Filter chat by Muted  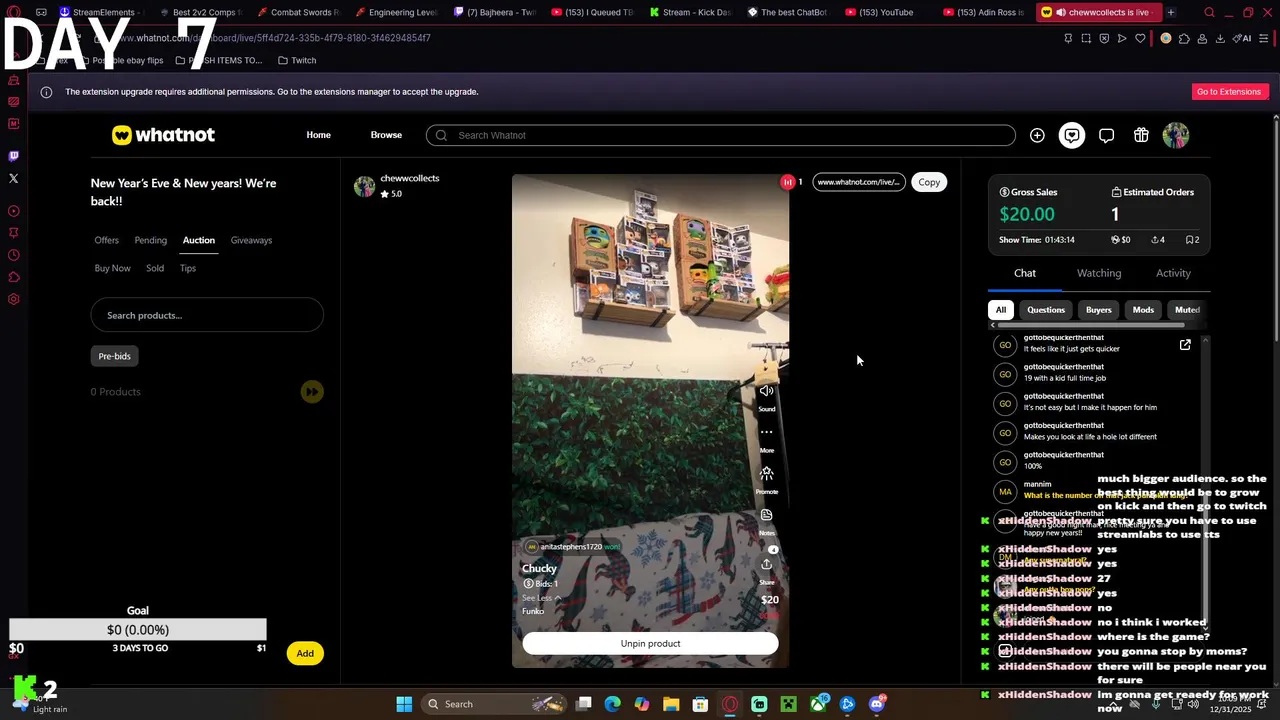click(x=1187, y=310)
